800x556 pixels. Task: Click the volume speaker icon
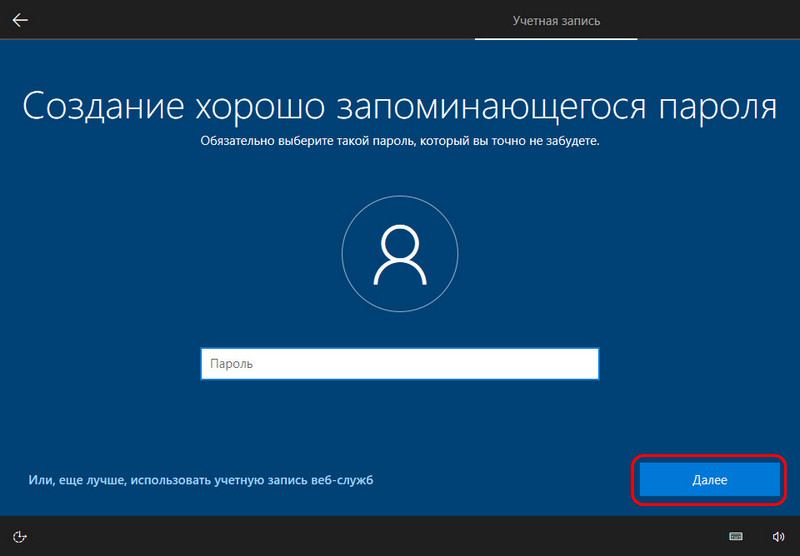coord(778,536)
